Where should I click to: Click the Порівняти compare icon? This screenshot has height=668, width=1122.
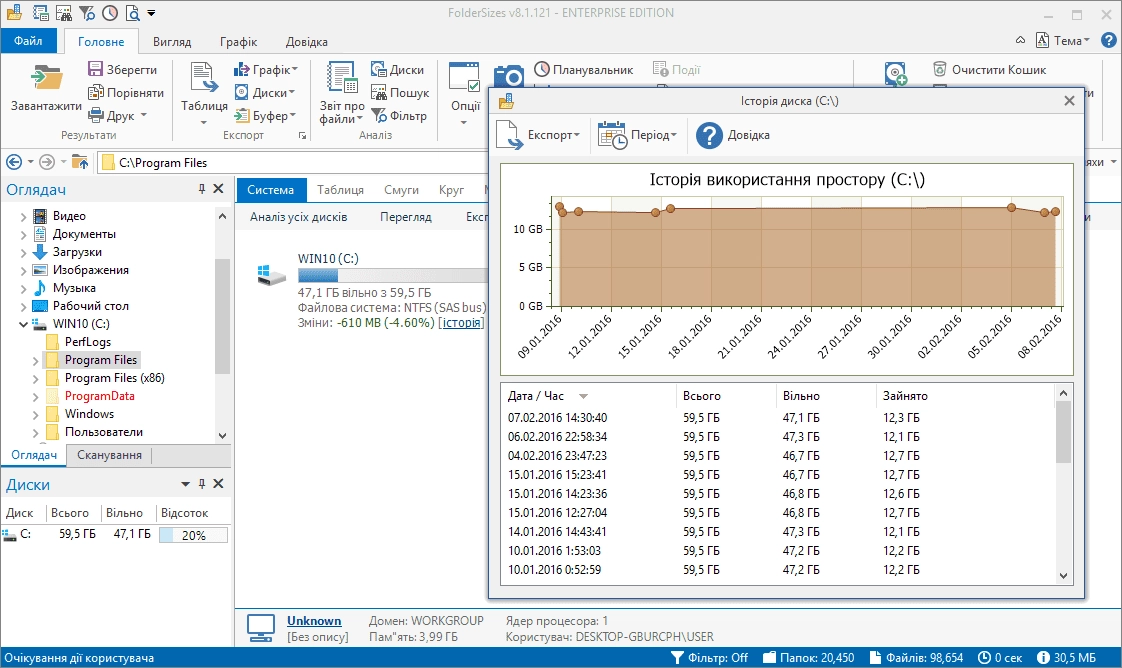[95, 92]
